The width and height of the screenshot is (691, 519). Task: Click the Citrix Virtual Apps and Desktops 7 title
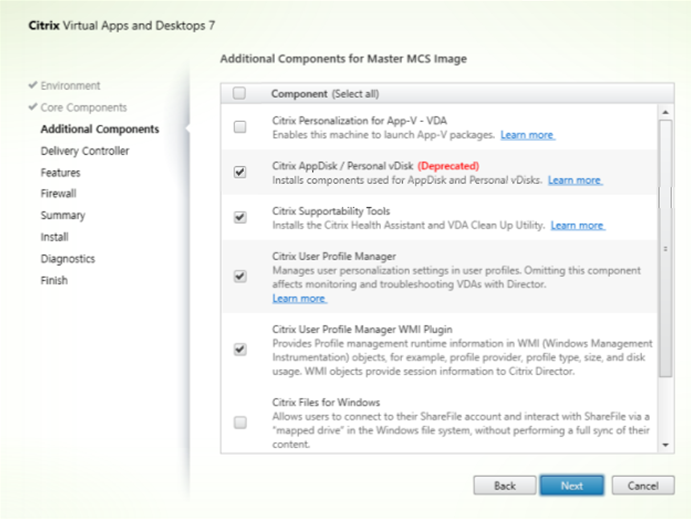tap(122, 26)
